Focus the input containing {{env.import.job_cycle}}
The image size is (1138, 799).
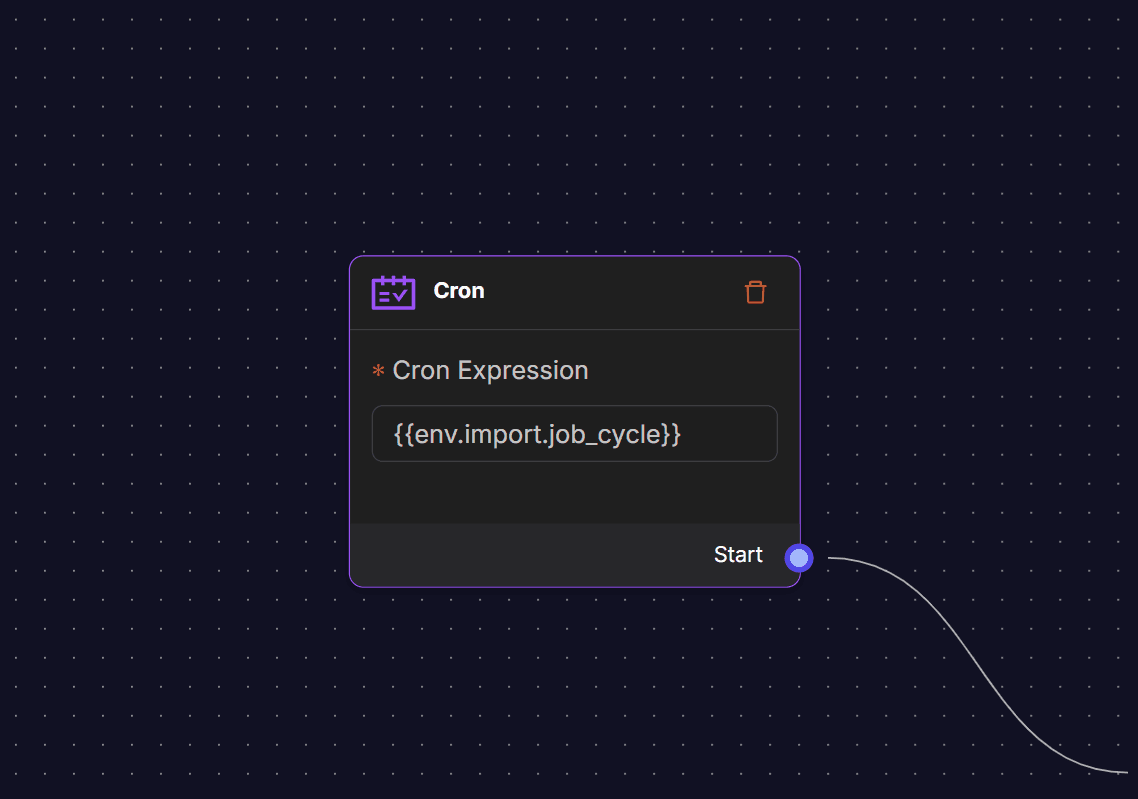pyautogui.click(x=575, y=433)
